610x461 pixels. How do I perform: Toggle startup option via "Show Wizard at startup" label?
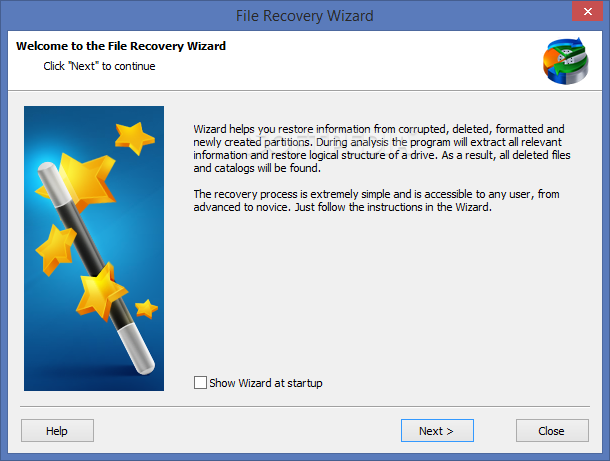pyautogui.click(x=266, y=383)
